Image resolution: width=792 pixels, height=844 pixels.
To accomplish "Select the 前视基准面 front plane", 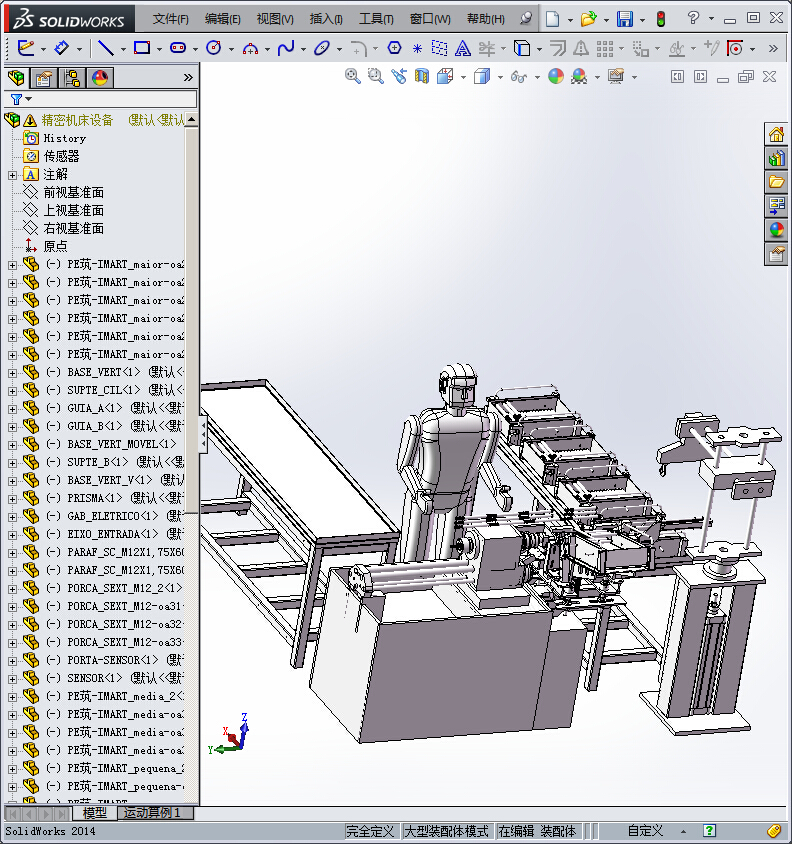I will pyautogui.click(x=73, y=192).
